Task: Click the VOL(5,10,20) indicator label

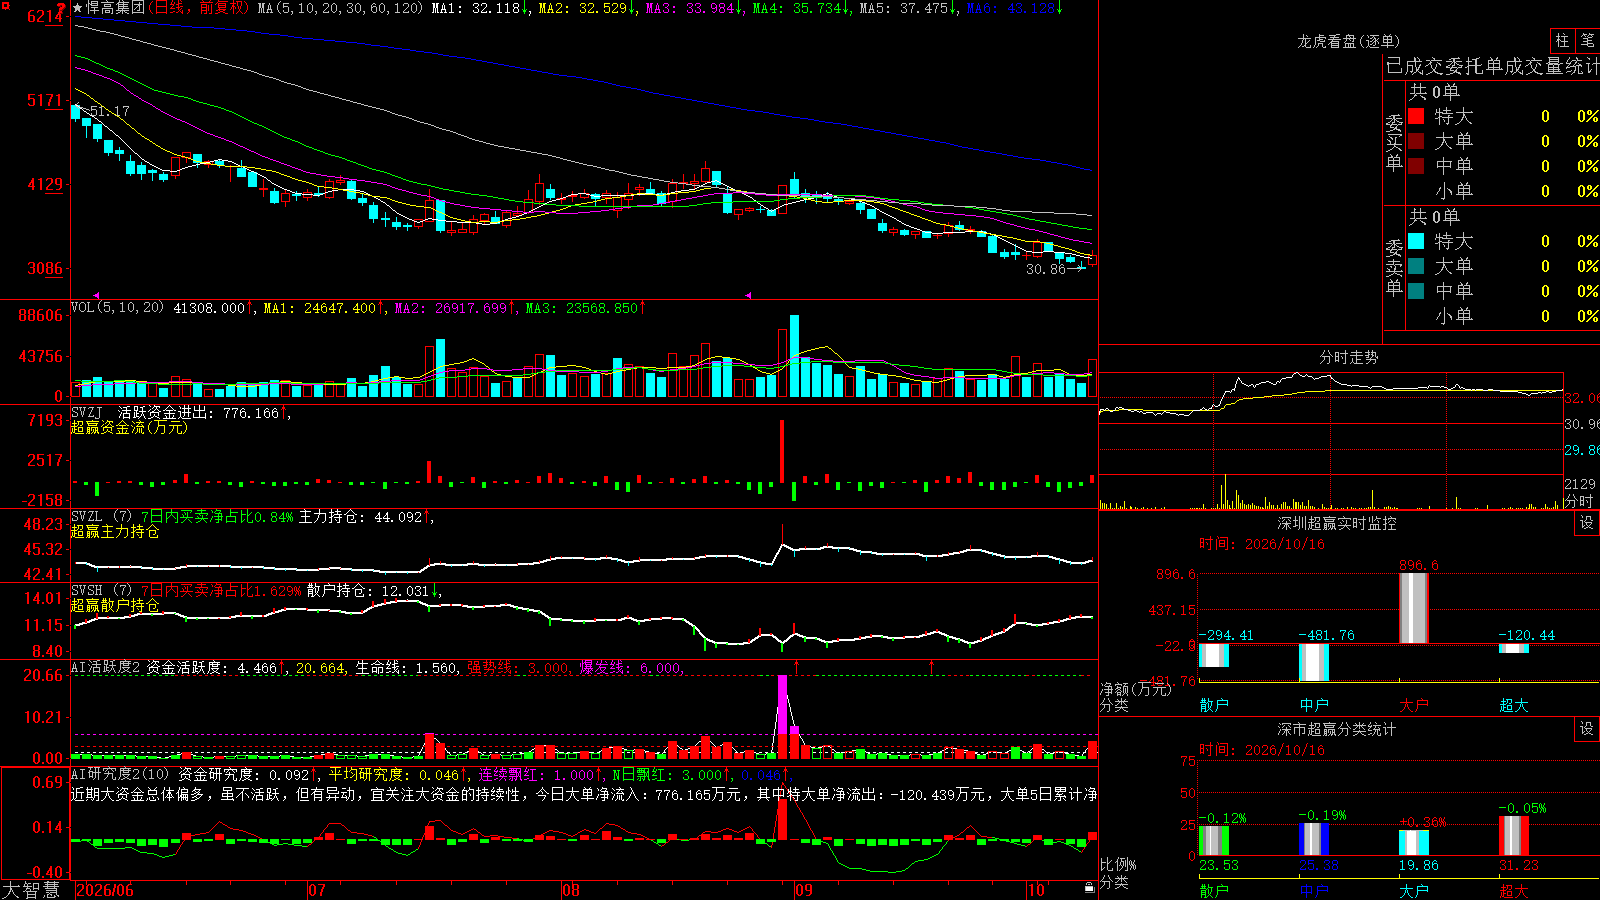Action: [118, 308]
